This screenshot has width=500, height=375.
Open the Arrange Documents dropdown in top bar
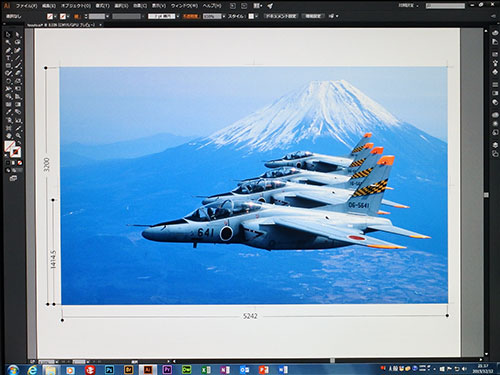coord(258,6)
